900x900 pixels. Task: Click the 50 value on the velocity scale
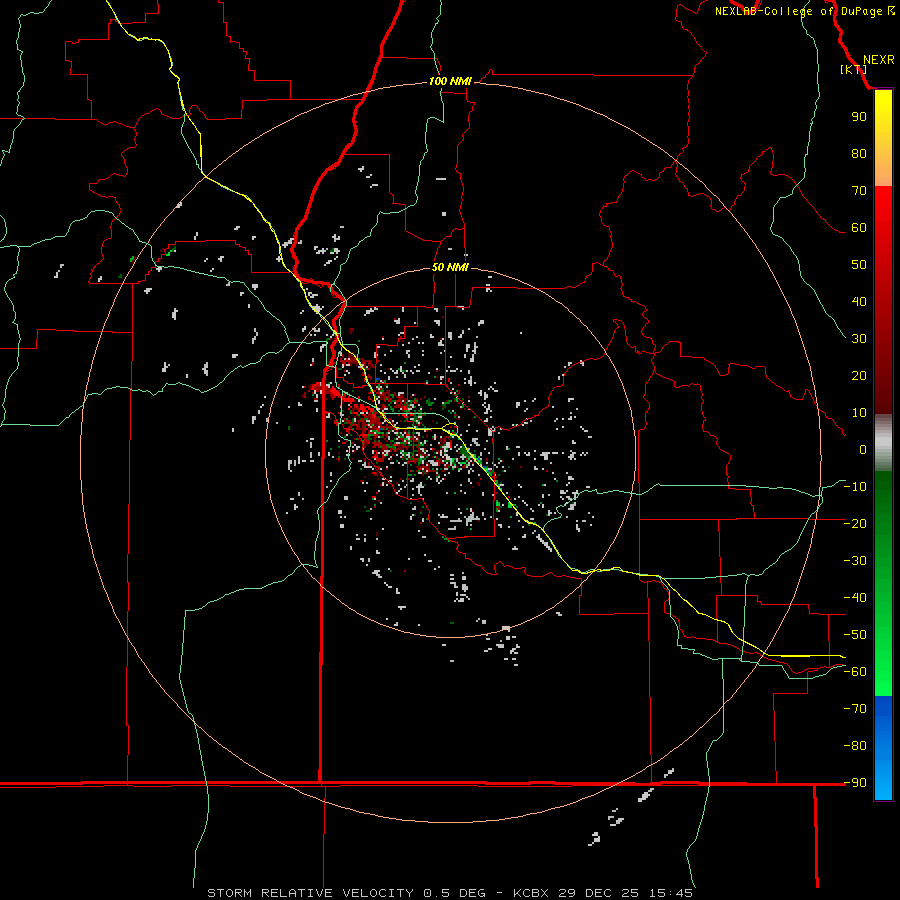859,265
